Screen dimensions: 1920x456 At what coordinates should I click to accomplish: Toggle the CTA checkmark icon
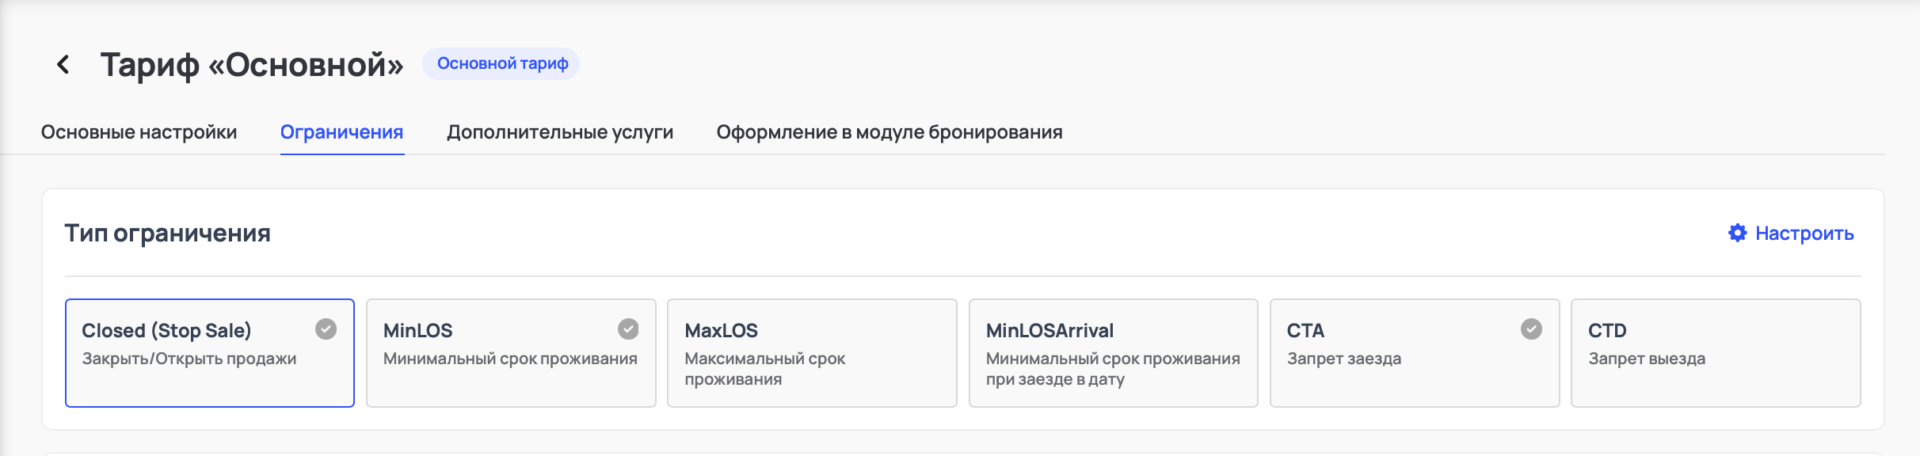1531,329
